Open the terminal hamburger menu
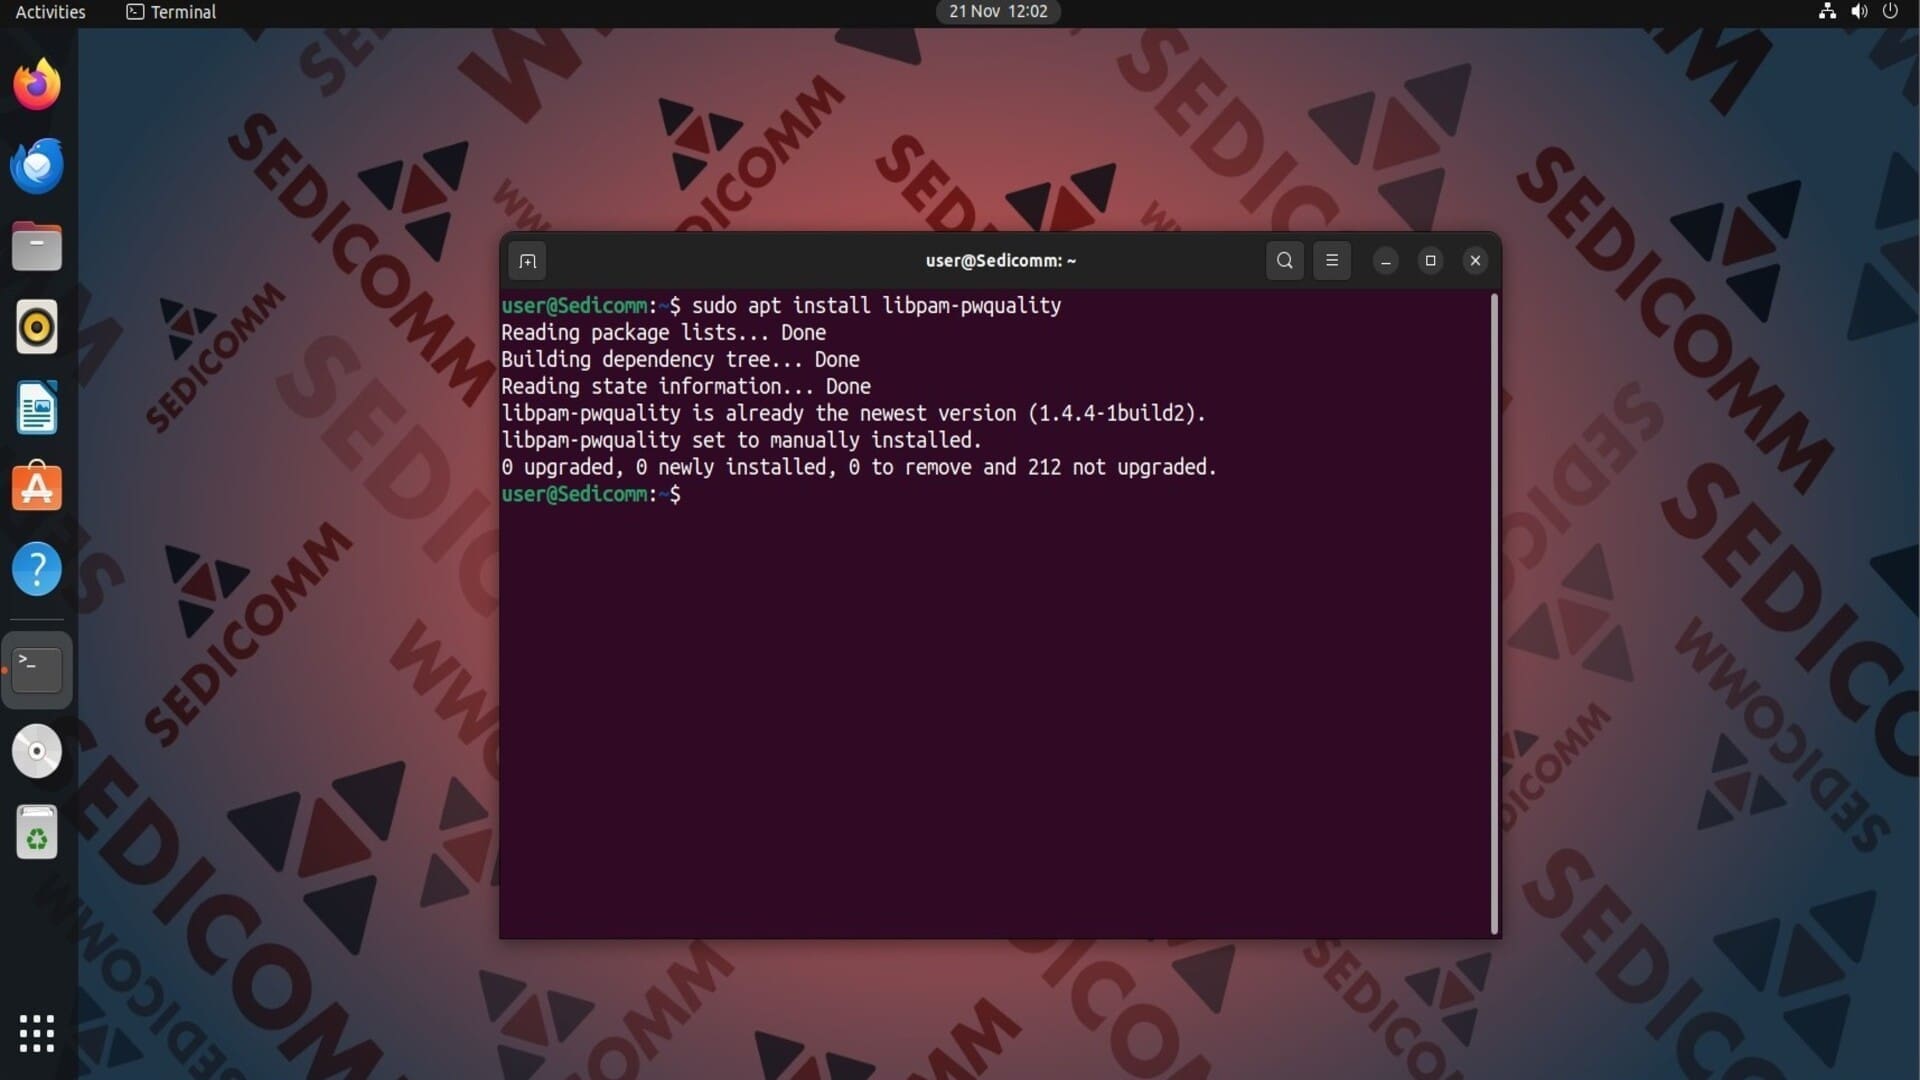This screenshot has width=1920, height=1080. 1332,261
